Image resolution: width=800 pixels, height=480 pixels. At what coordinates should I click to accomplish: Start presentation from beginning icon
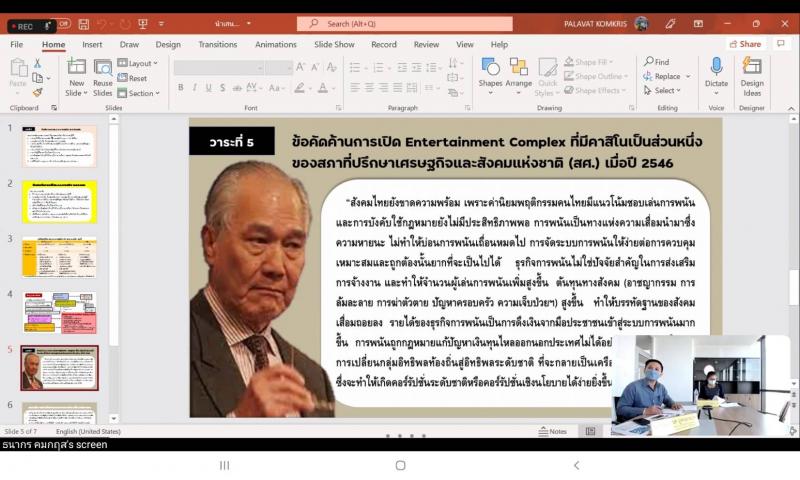(x=143, y=24)
